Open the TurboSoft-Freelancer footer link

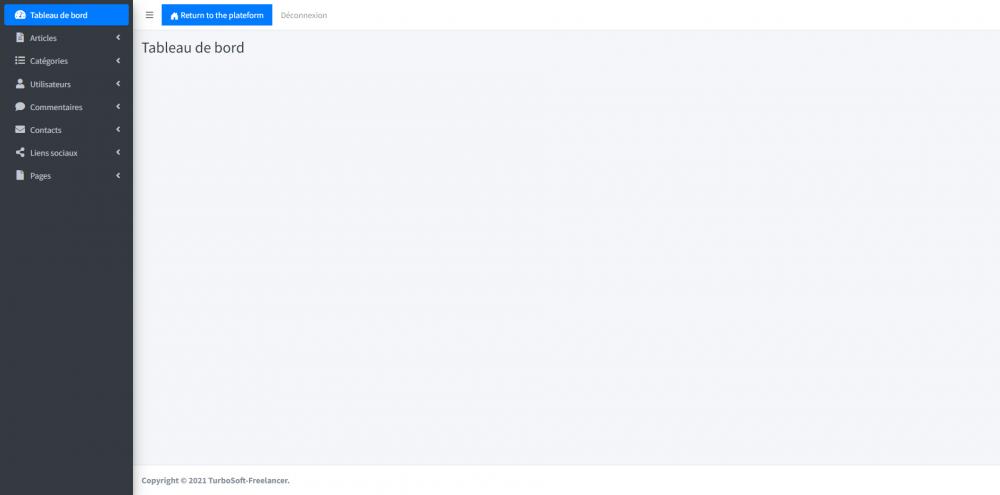pyautogui.click(x=248, y=480)
